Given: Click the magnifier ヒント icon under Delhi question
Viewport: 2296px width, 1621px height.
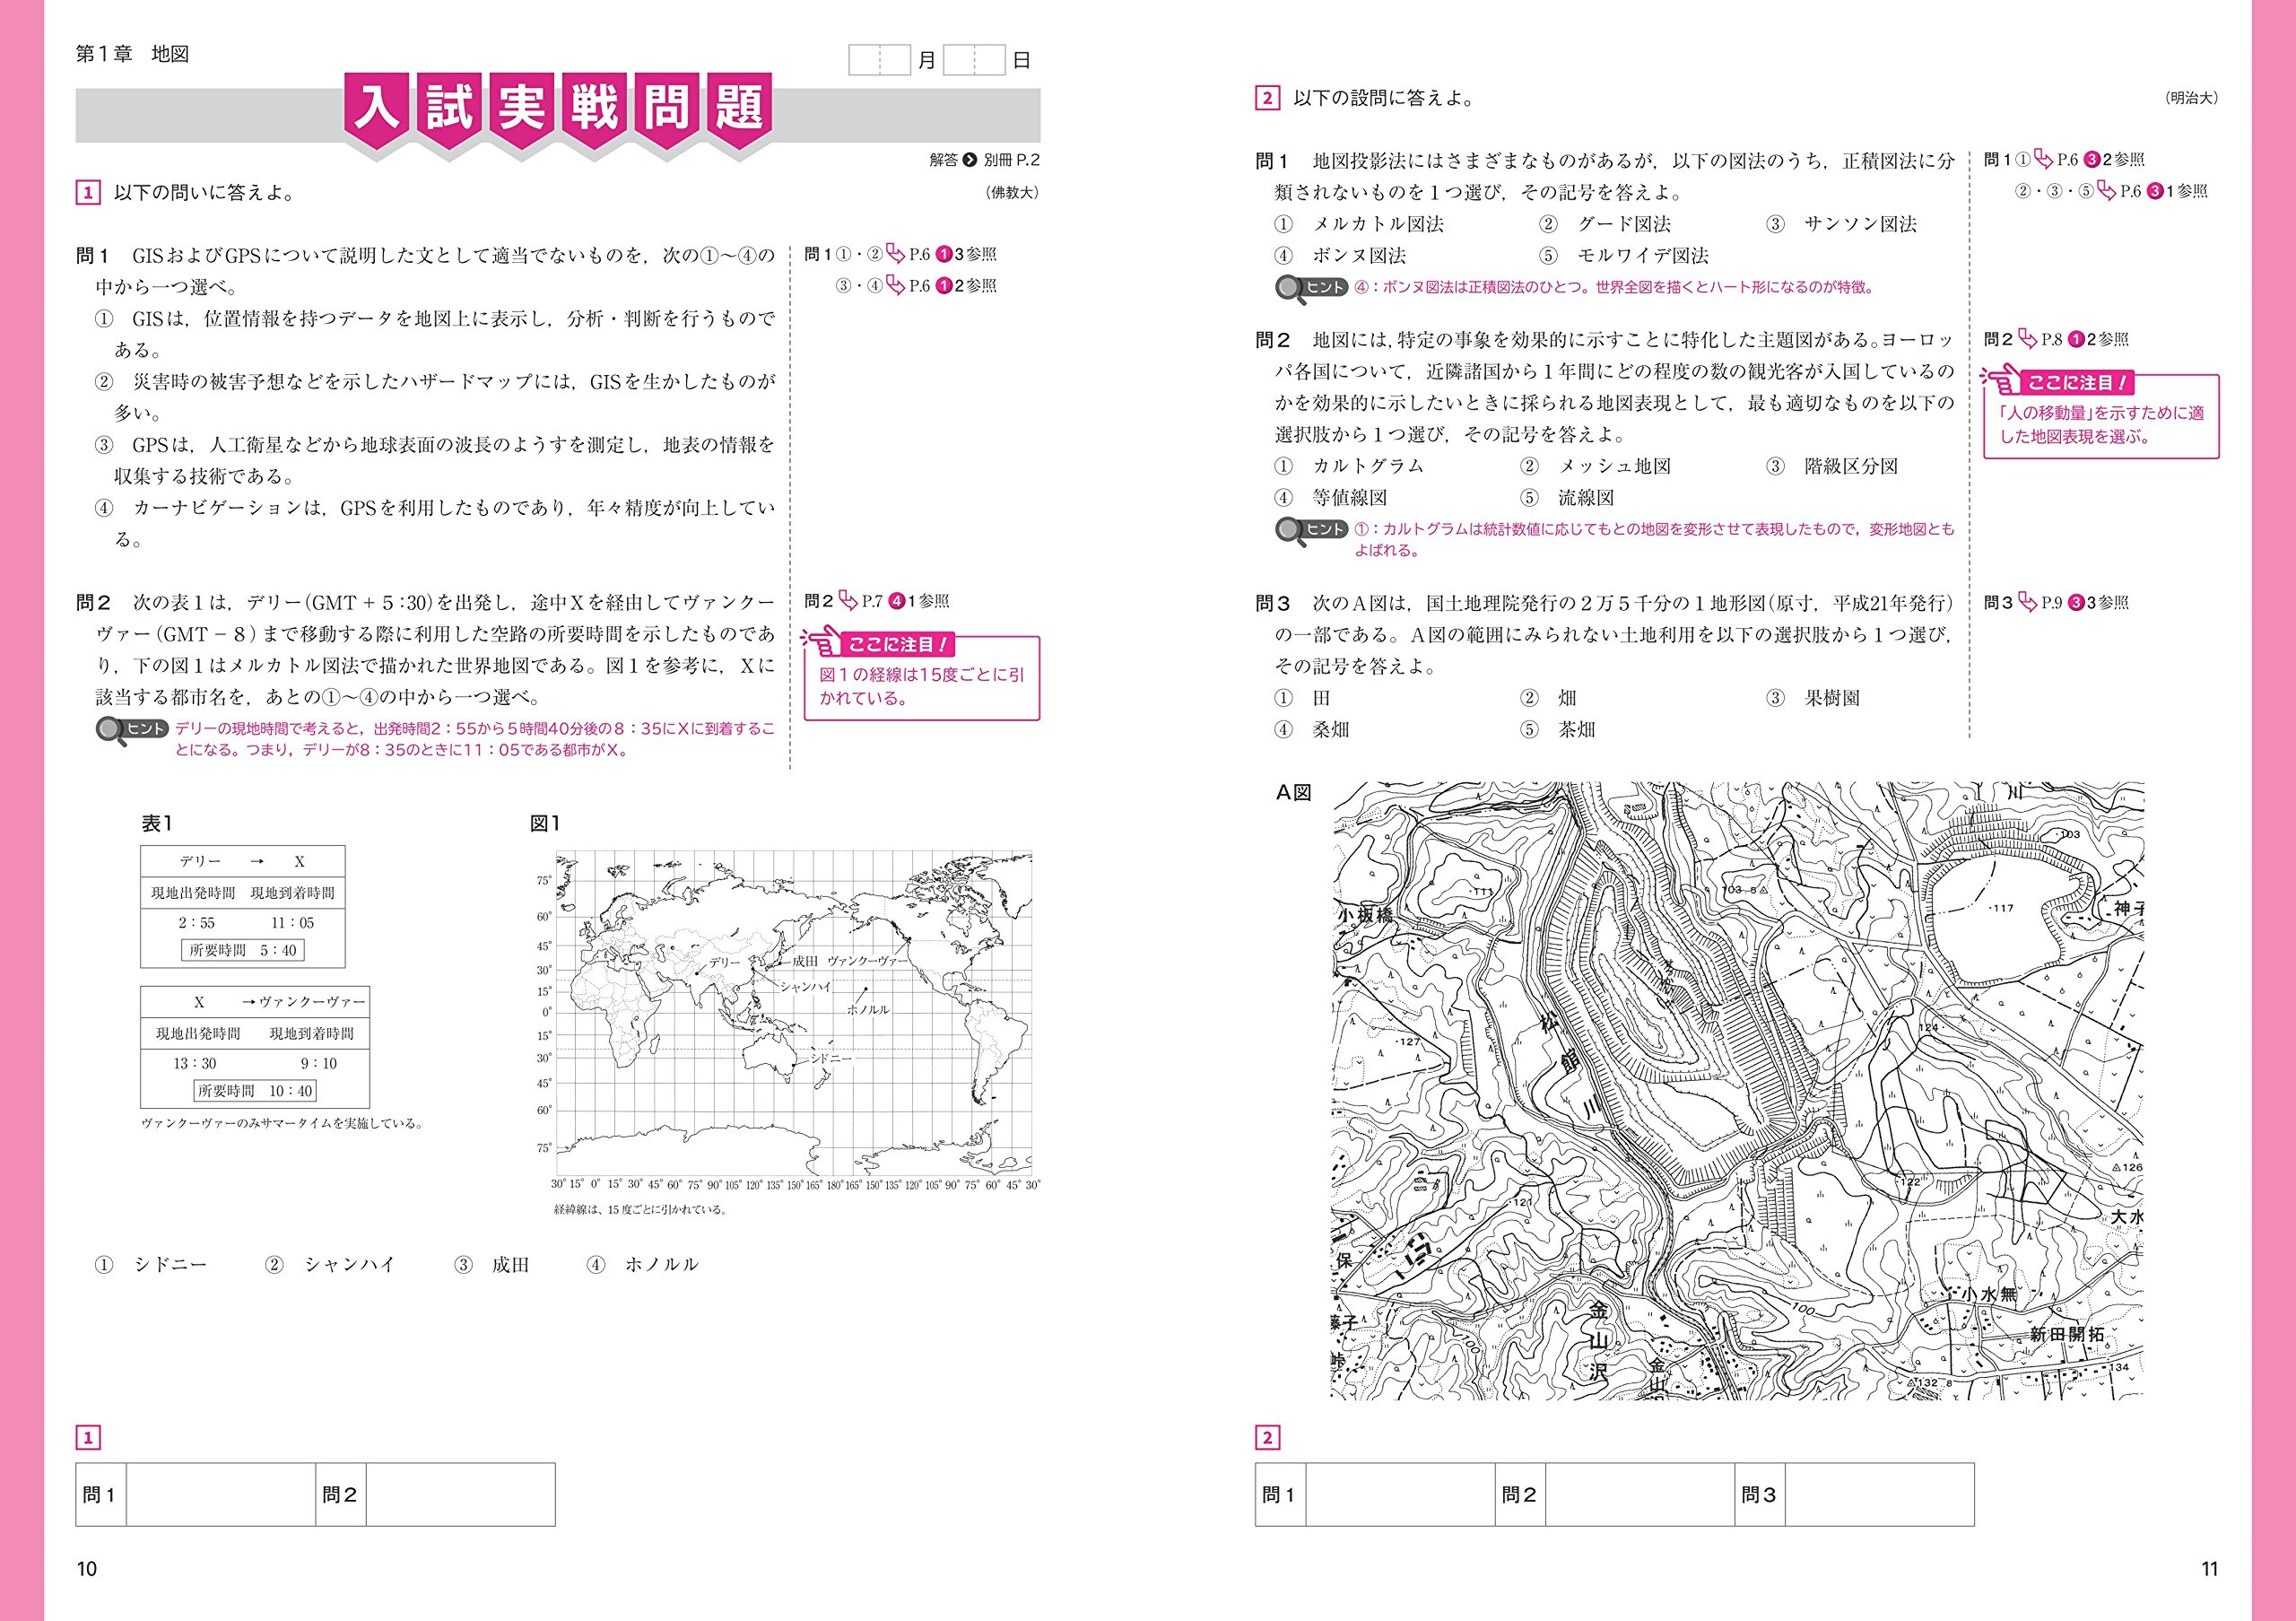Looking at the screenshot, I should click(x=131, y=730).
